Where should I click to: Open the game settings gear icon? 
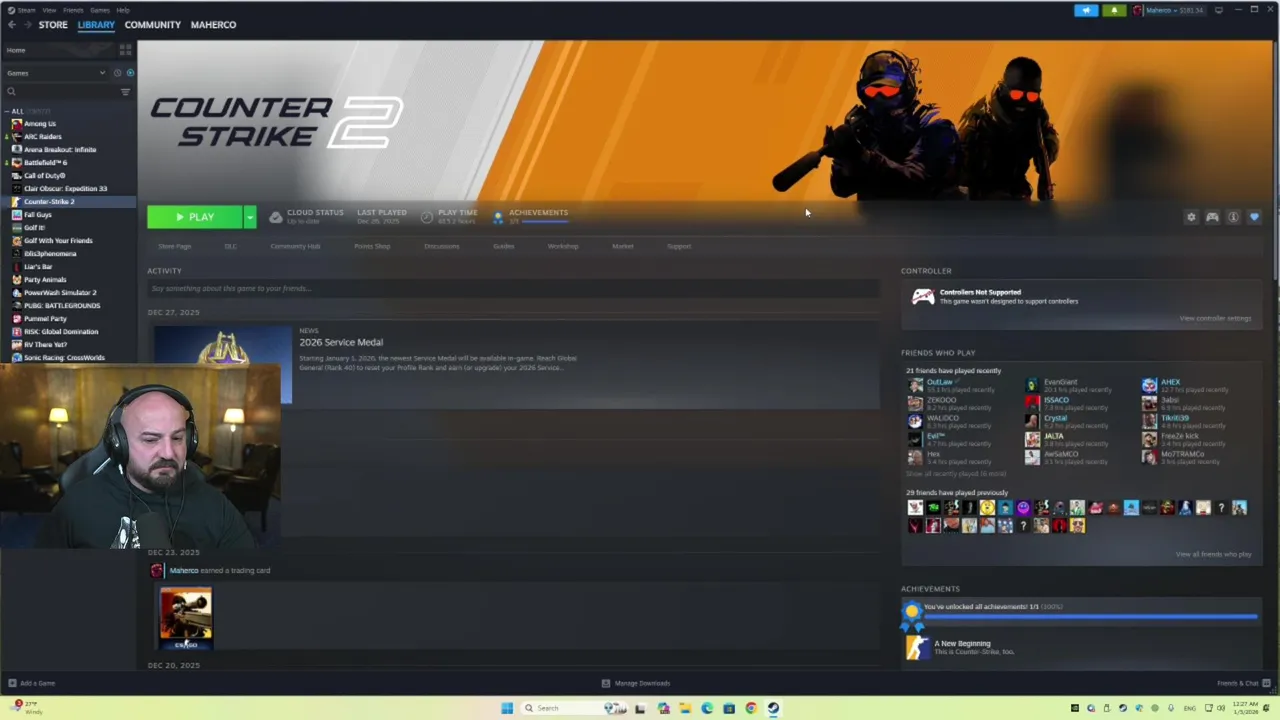click(x=1191, y=217)
